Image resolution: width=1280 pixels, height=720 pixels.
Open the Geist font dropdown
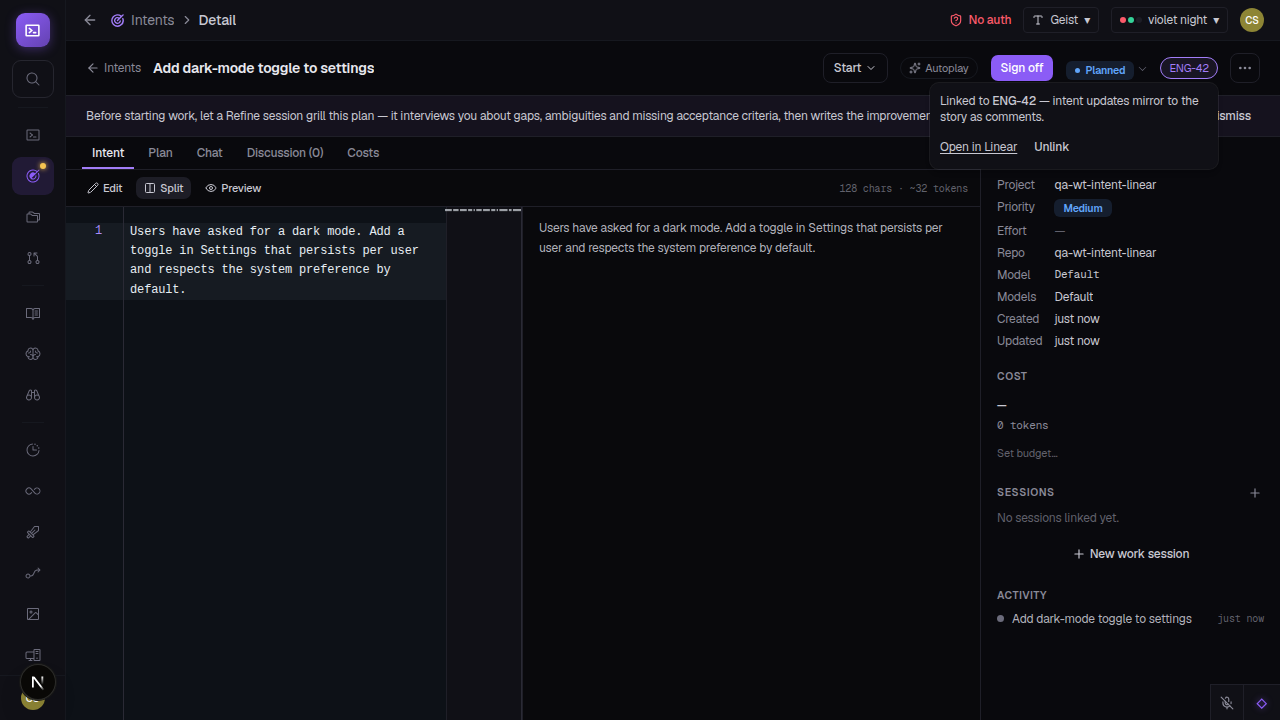pyautogui.click(x=1061, y=20)
